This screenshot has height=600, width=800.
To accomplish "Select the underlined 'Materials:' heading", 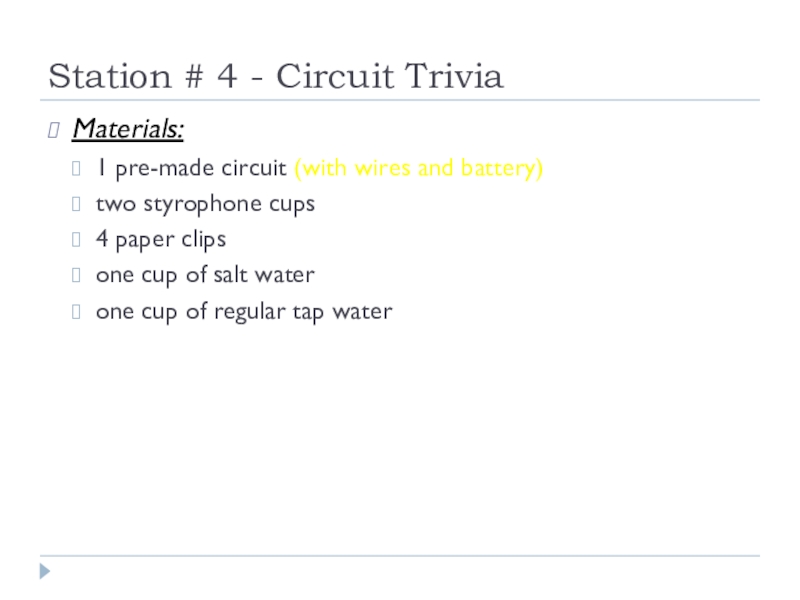I will tap(129, 129).
